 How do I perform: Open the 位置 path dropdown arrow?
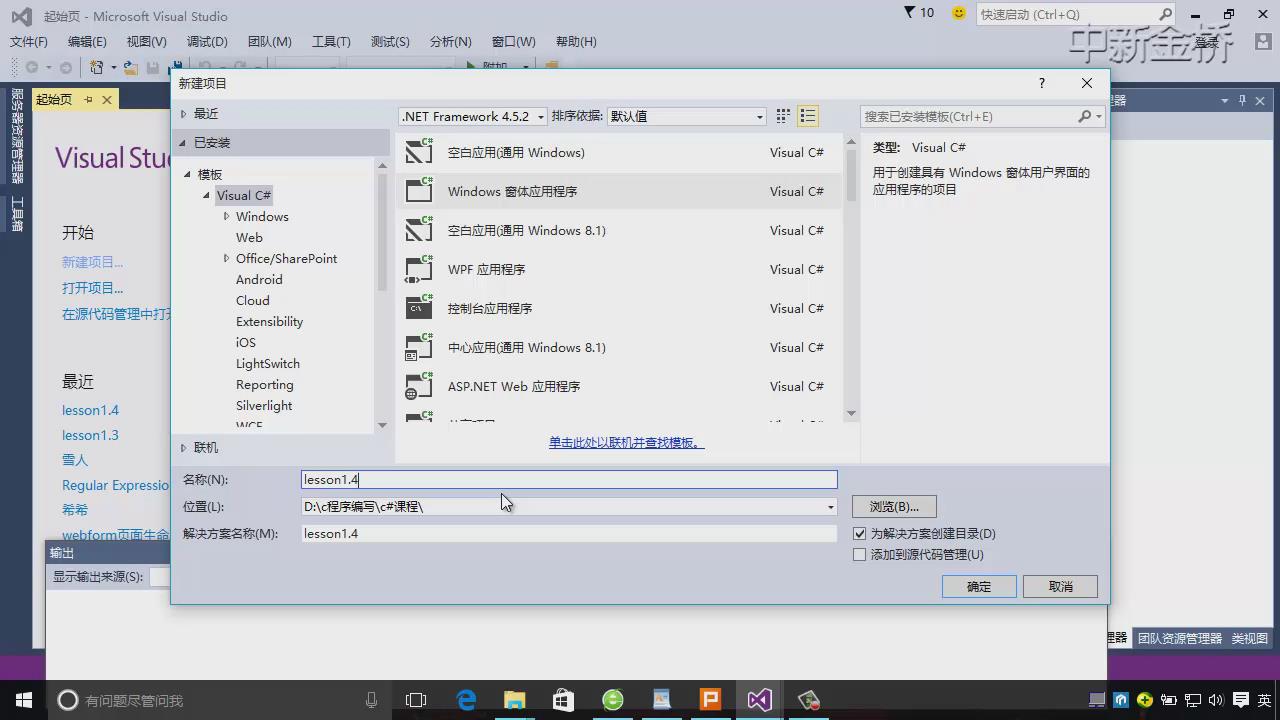click(830, 507)
